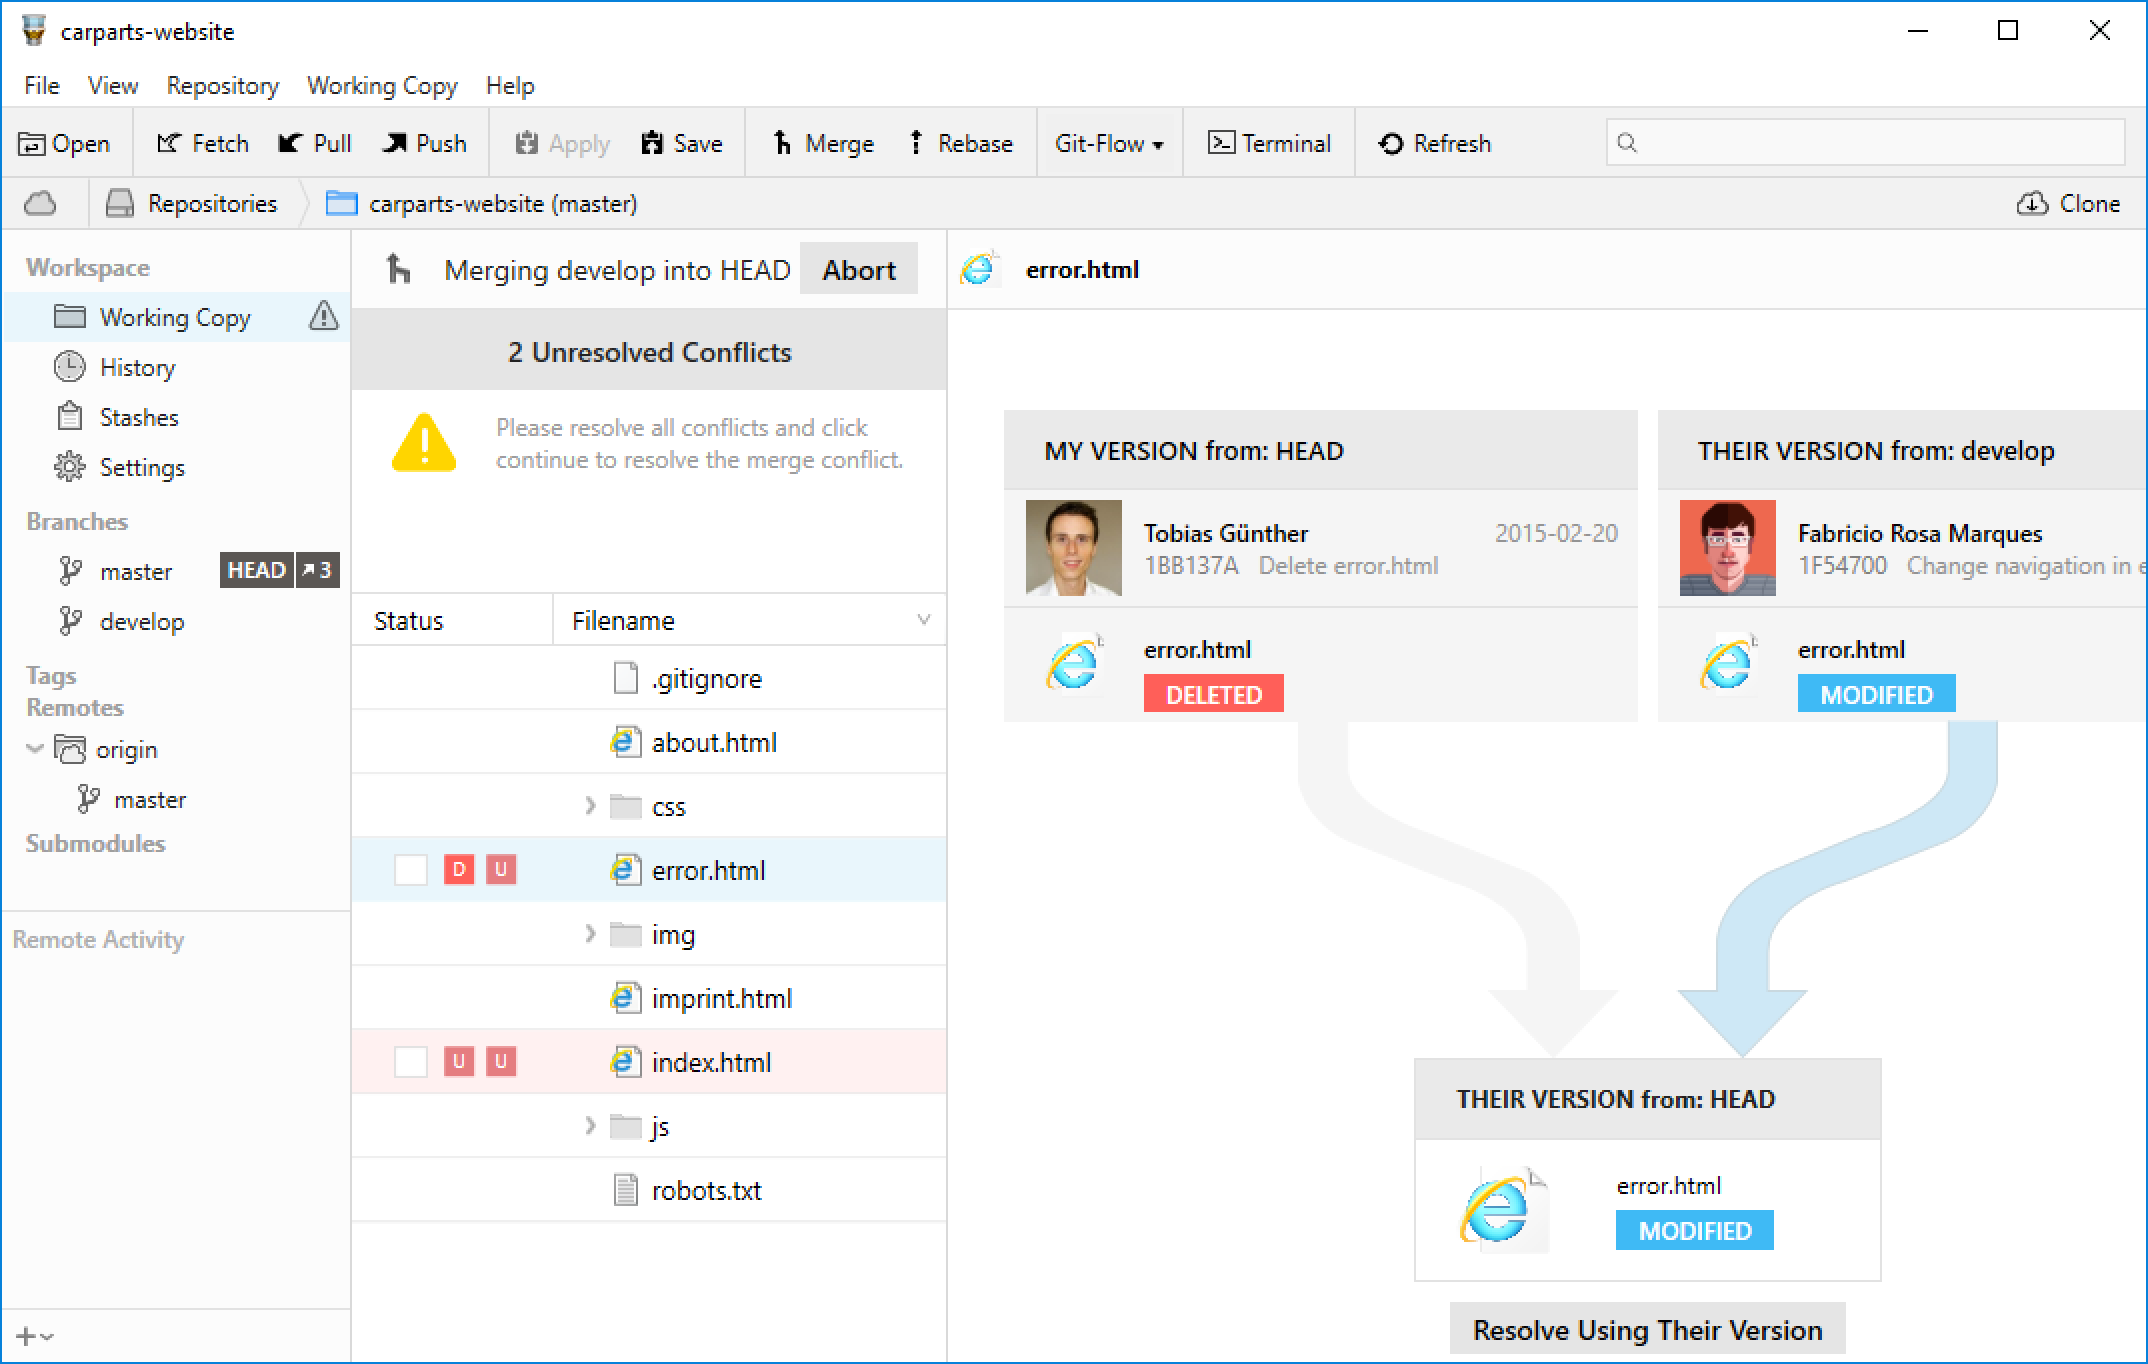Push commits using Push icon
The image size is (2148, 1364).
(x=395, y=143)
